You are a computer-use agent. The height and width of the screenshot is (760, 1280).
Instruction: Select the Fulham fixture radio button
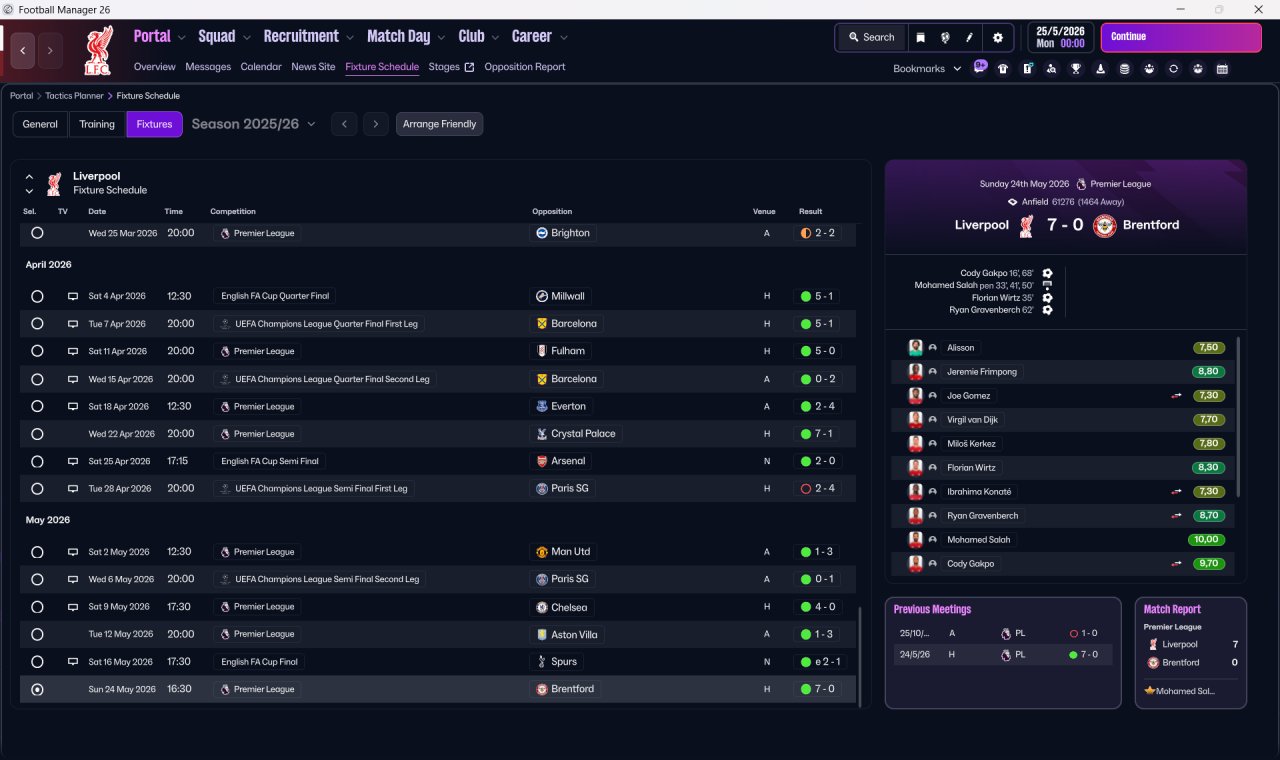click(x=37, y=351)
